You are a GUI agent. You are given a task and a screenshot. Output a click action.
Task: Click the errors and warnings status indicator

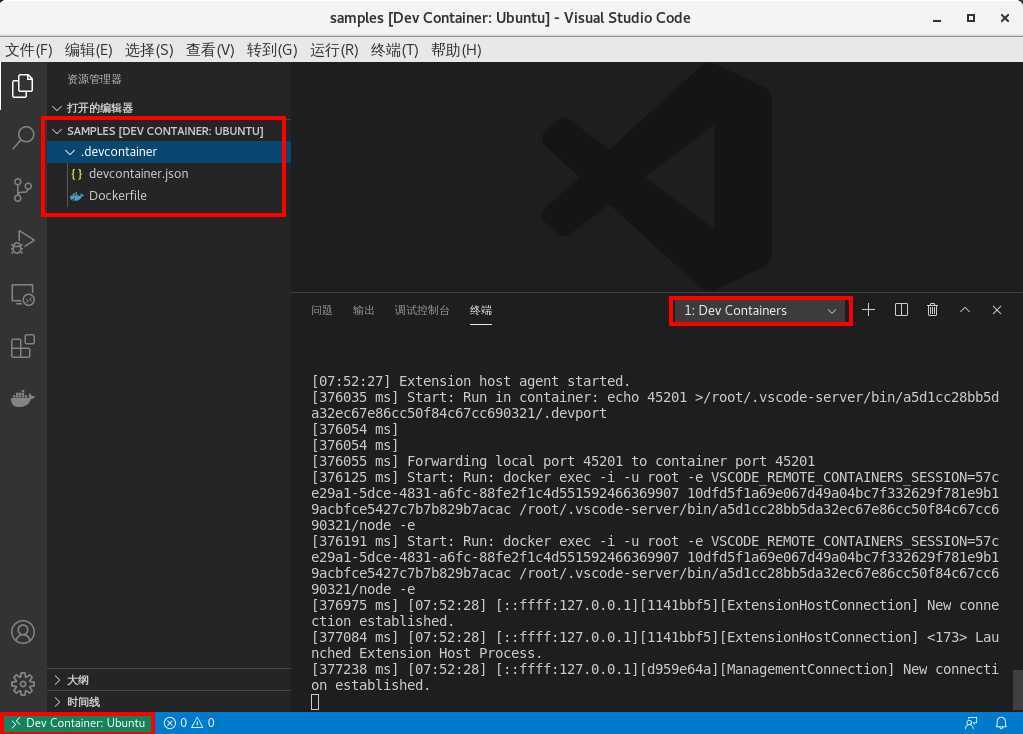(189, 723)
